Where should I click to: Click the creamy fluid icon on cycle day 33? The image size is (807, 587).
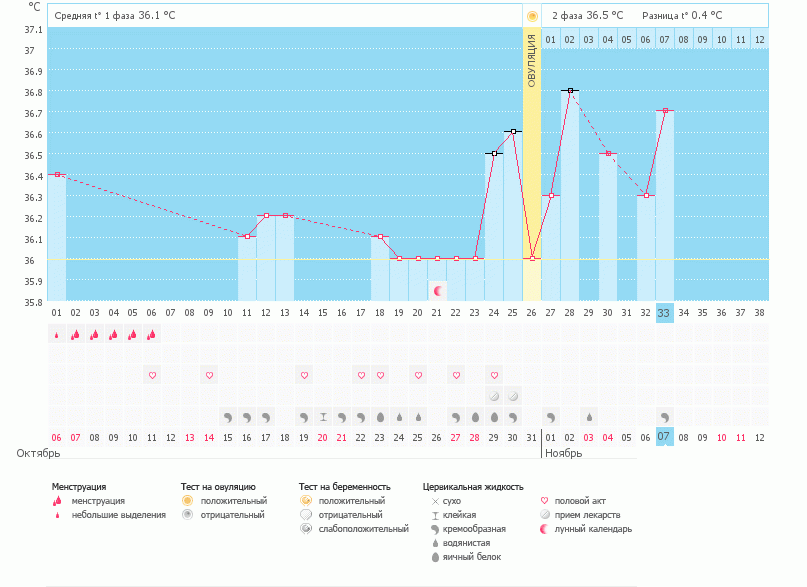665,417
